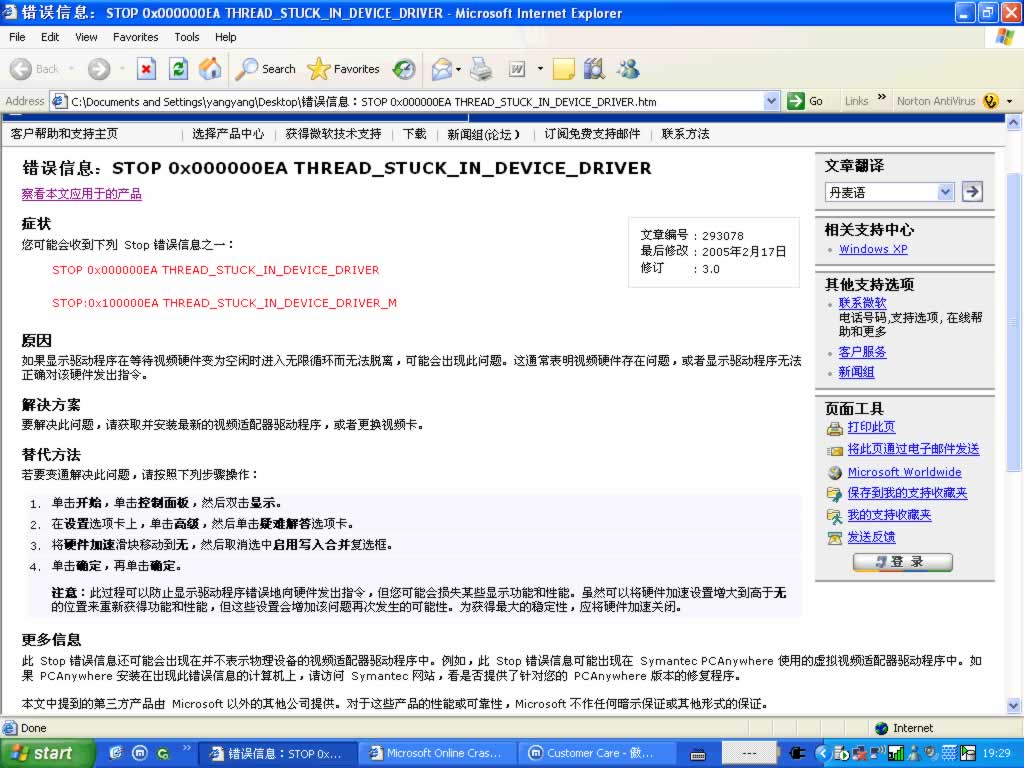The image size is (1024, 768).
Task: Open the 我的支持收藏夹 link
Action: click(x=889, y=515)
